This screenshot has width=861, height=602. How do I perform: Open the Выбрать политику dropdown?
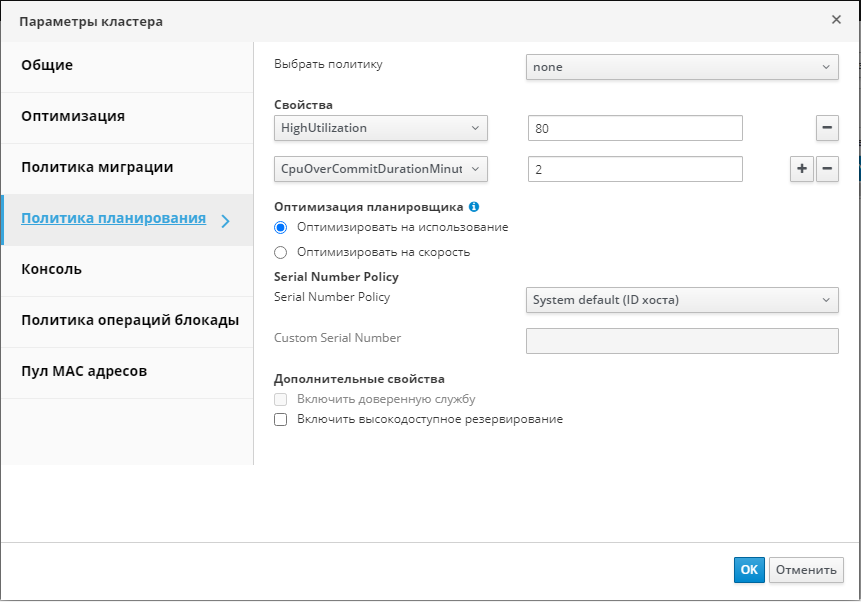coord(681,67)
